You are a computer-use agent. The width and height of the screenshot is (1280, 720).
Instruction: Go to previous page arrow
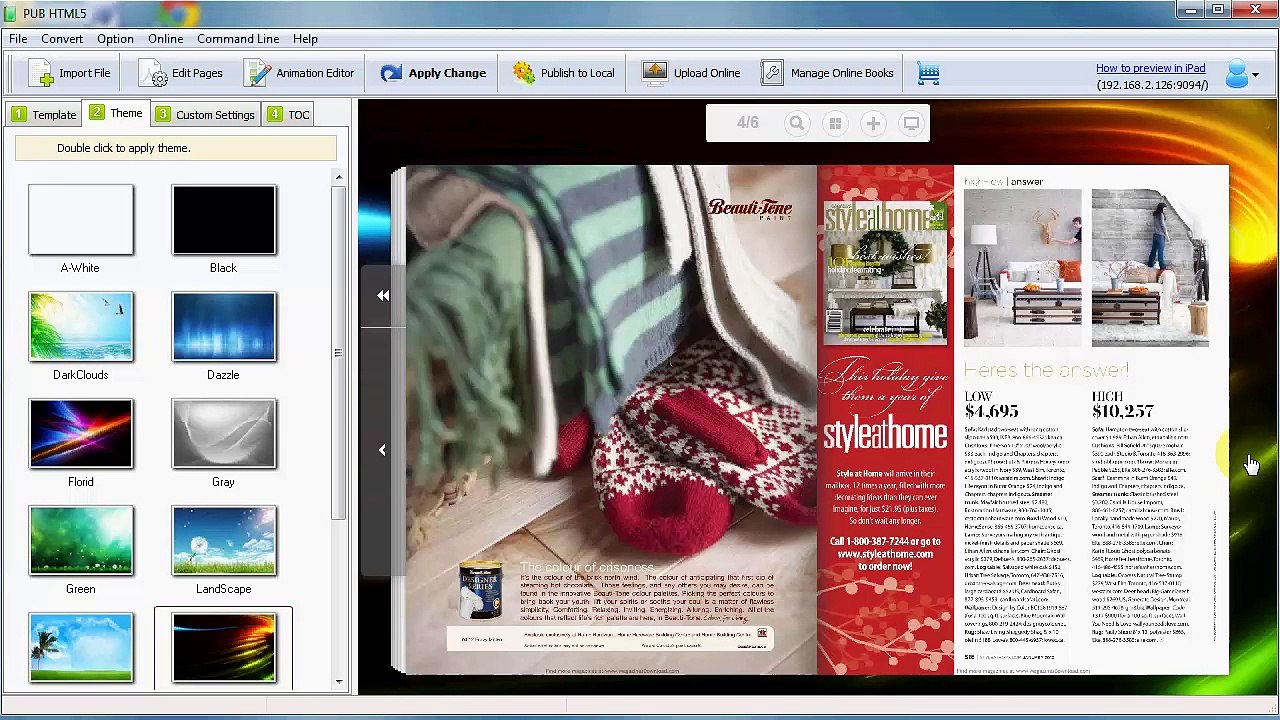click(382, 450)
